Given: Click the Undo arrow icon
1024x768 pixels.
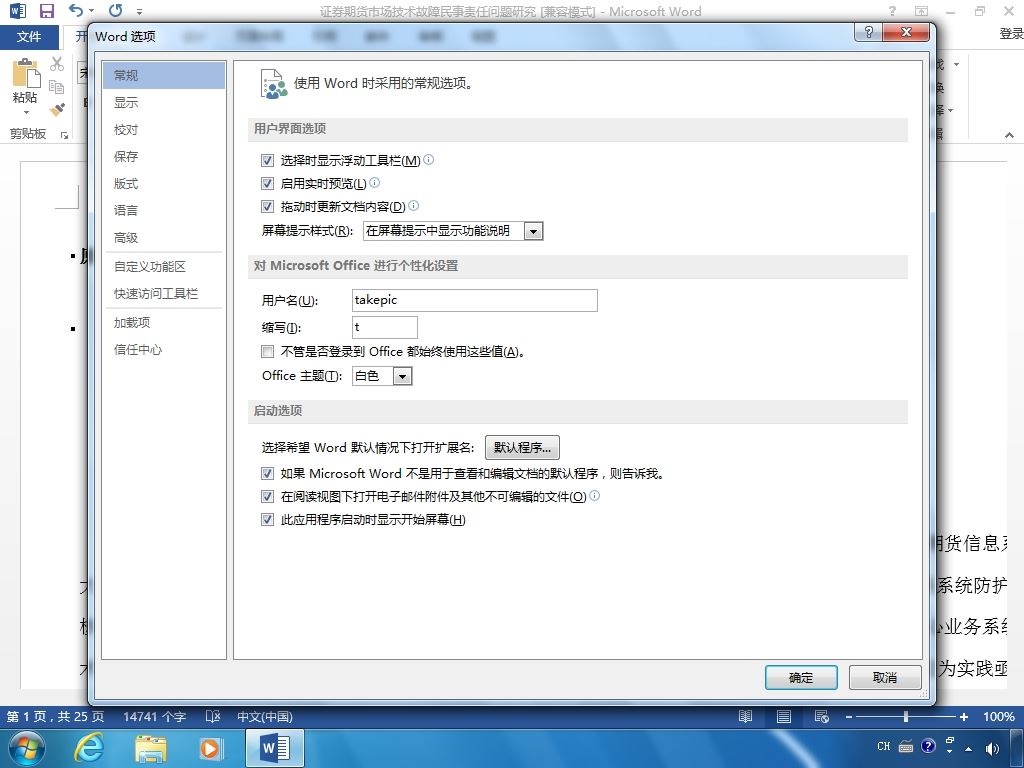Looking at the screenshot, I should pyautogui.click(x=77, y=10).
